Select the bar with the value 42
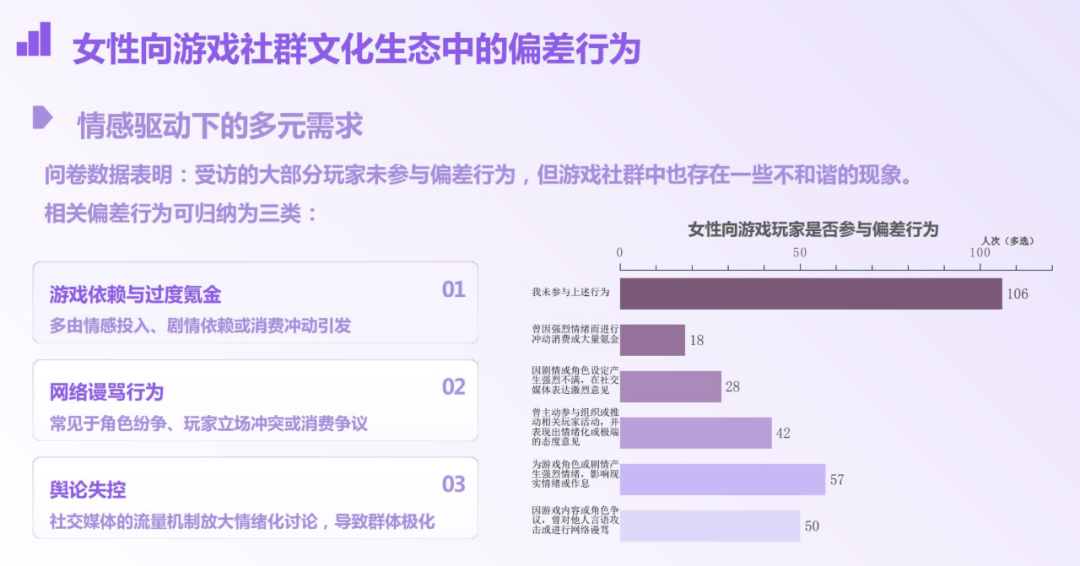This screenshot has height=566, width=1080. click(696, 433)
